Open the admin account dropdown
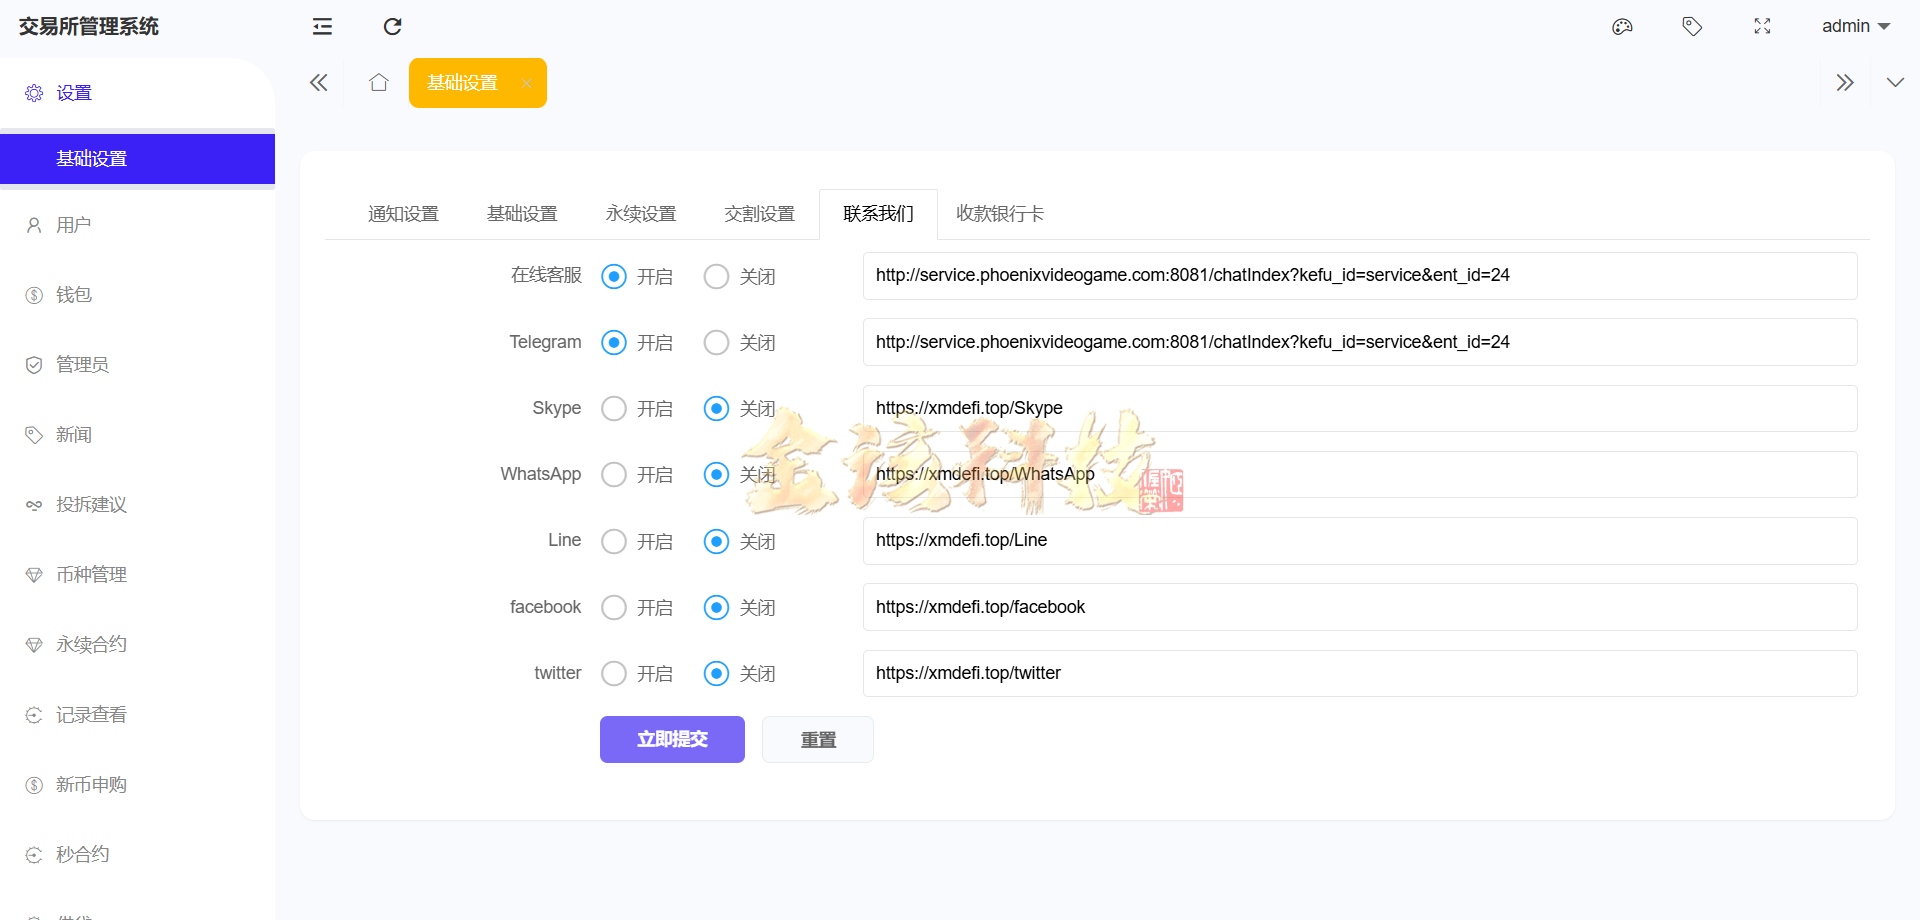 1855,26
